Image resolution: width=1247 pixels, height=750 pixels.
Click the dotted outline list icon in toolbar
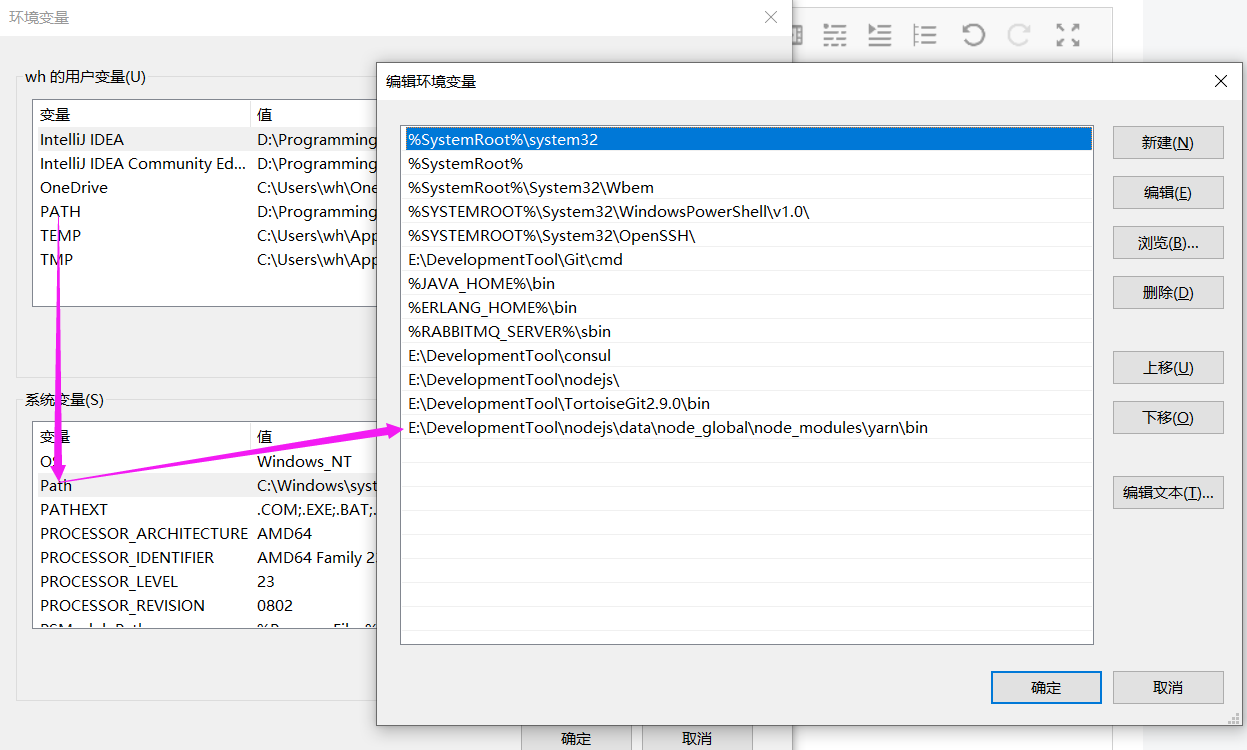[x=834, y=36]
